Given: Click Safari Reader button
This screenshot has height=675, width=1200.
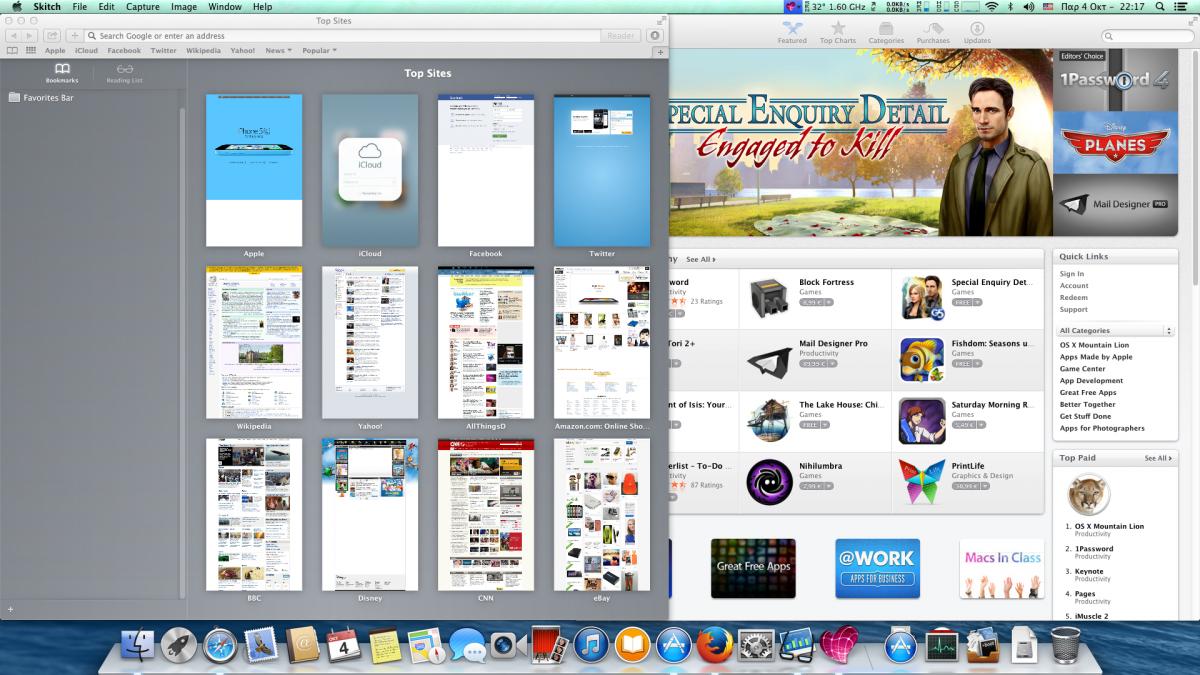Looking at the screenshot, I should point(621,36).
